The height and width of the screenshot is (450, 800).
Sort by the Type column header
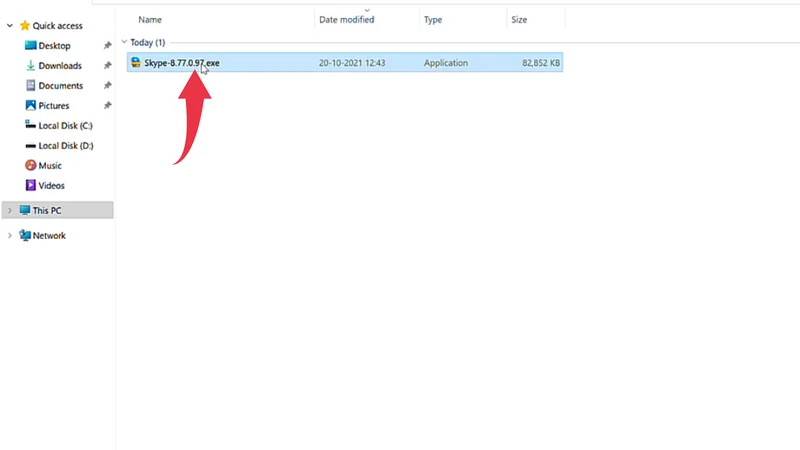433,19
